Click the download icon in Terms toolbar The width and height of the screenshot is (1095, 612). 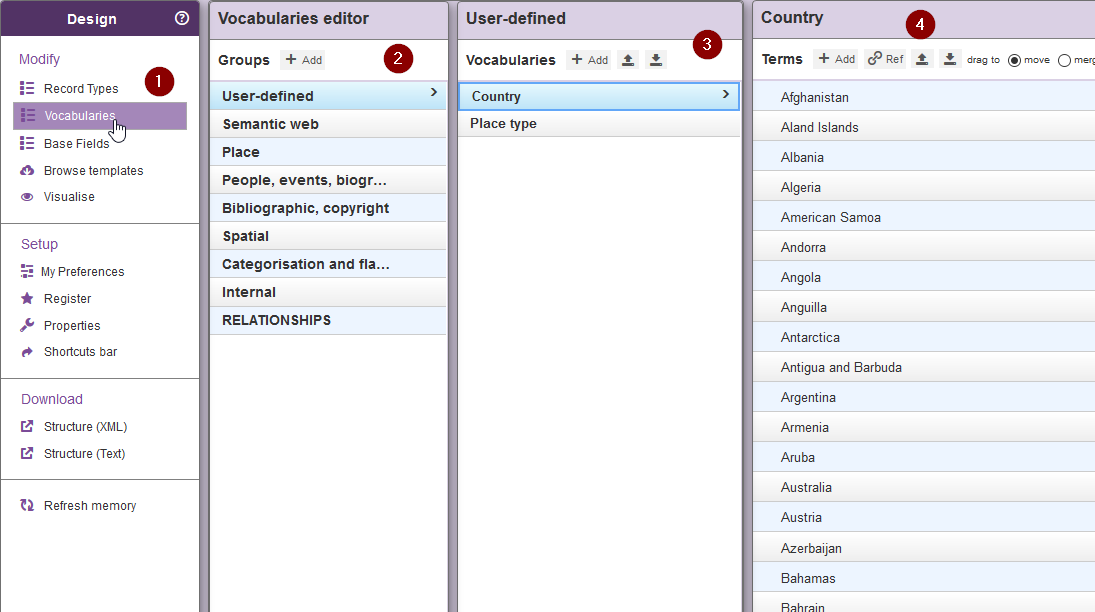coord(950,59)
